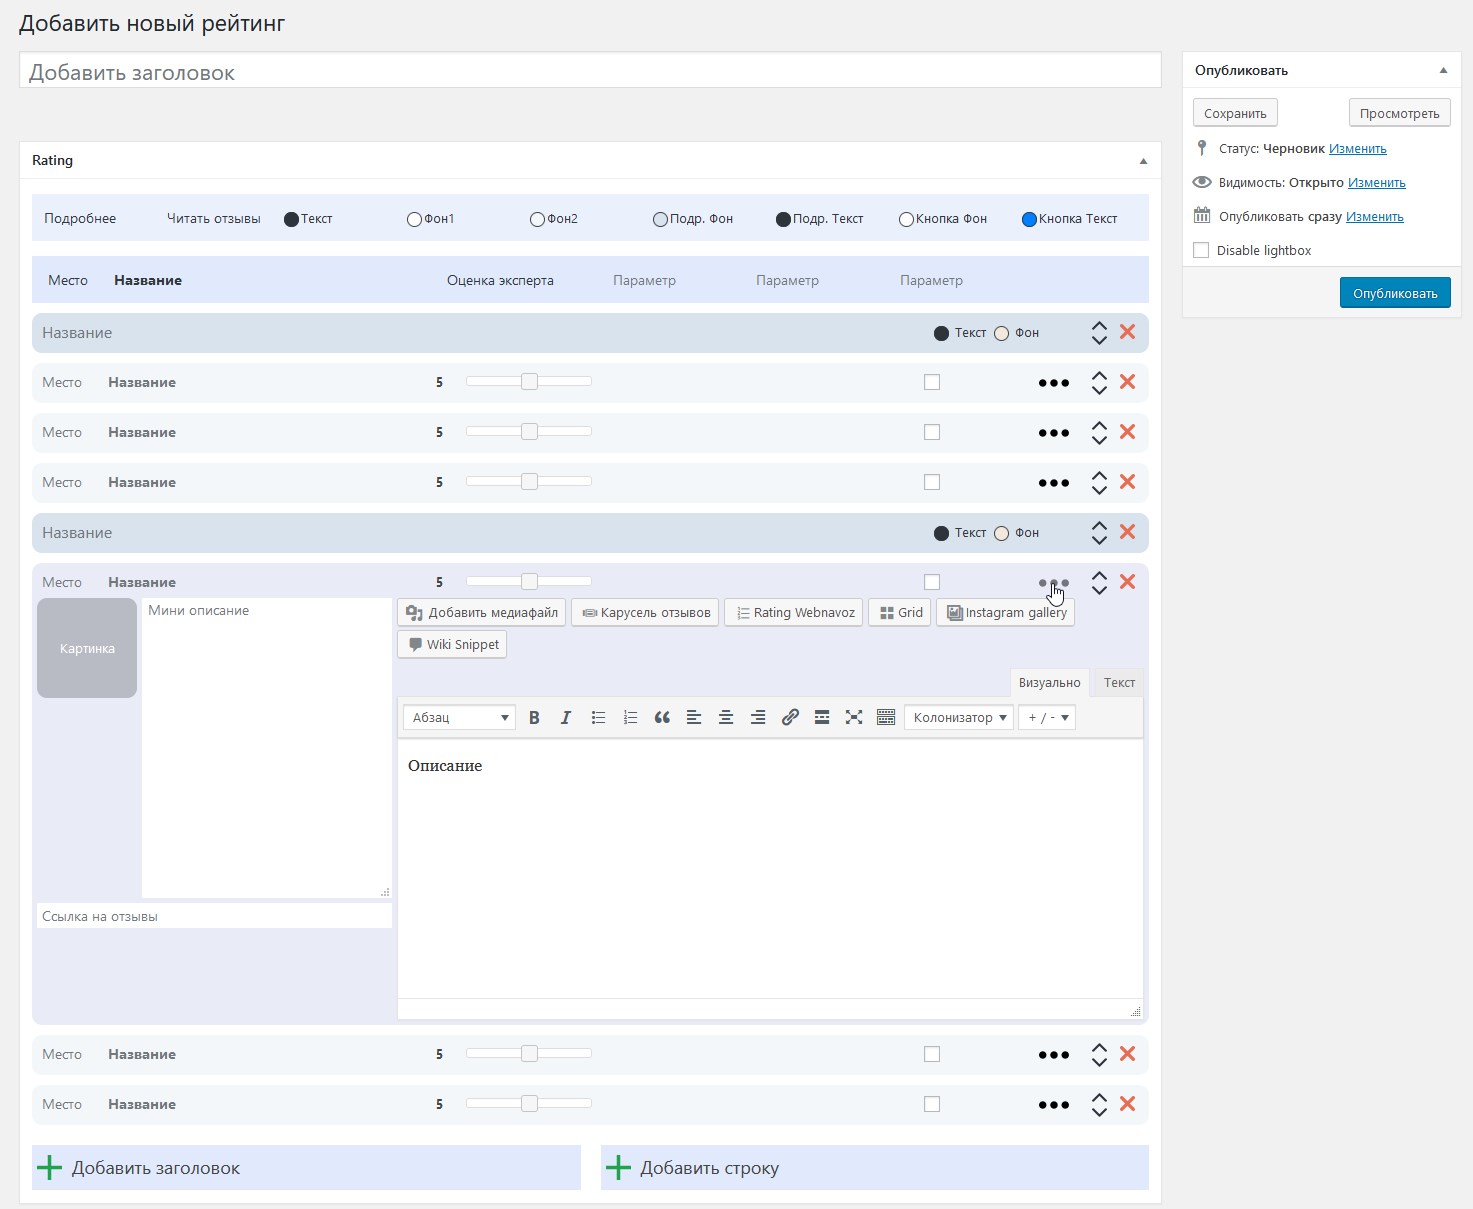The height and width of the screenshot is (1209, 1473).
Task: Select the Кнопка Фон radio option
Action: (906, 219)
